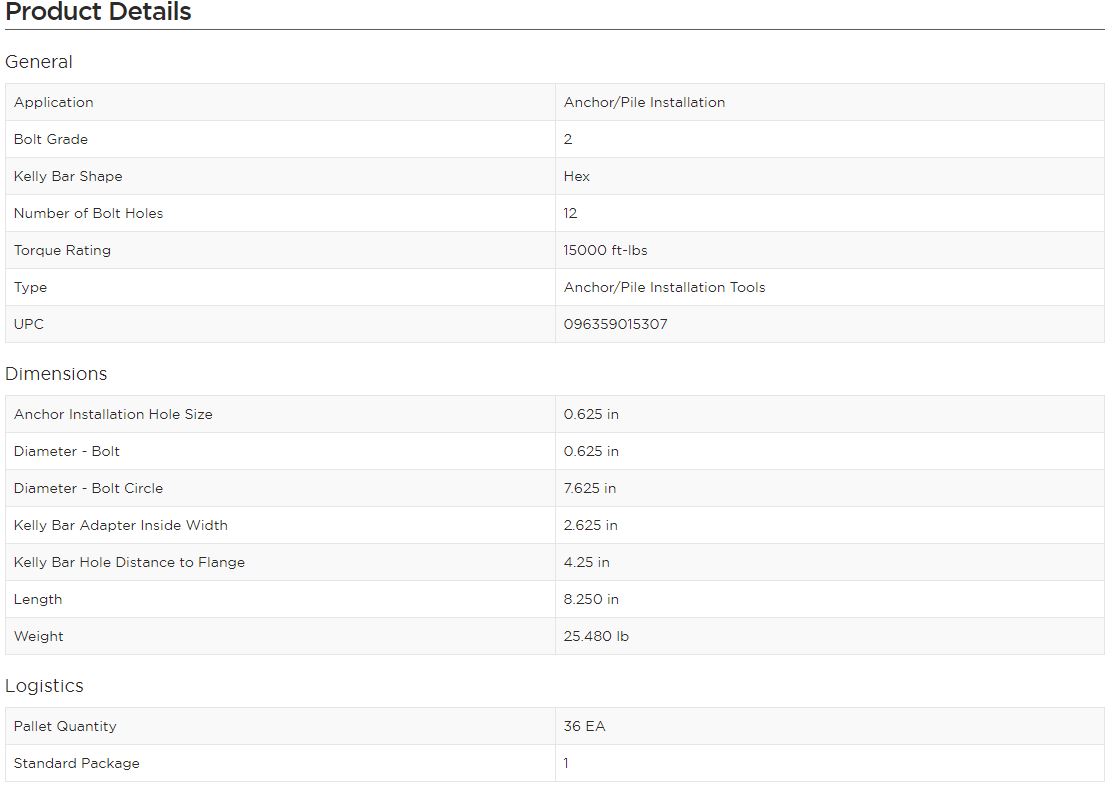Screen dimensions: 1120x799
Task: Select the 25.480 lb weight value
Action: pos(596,636)
